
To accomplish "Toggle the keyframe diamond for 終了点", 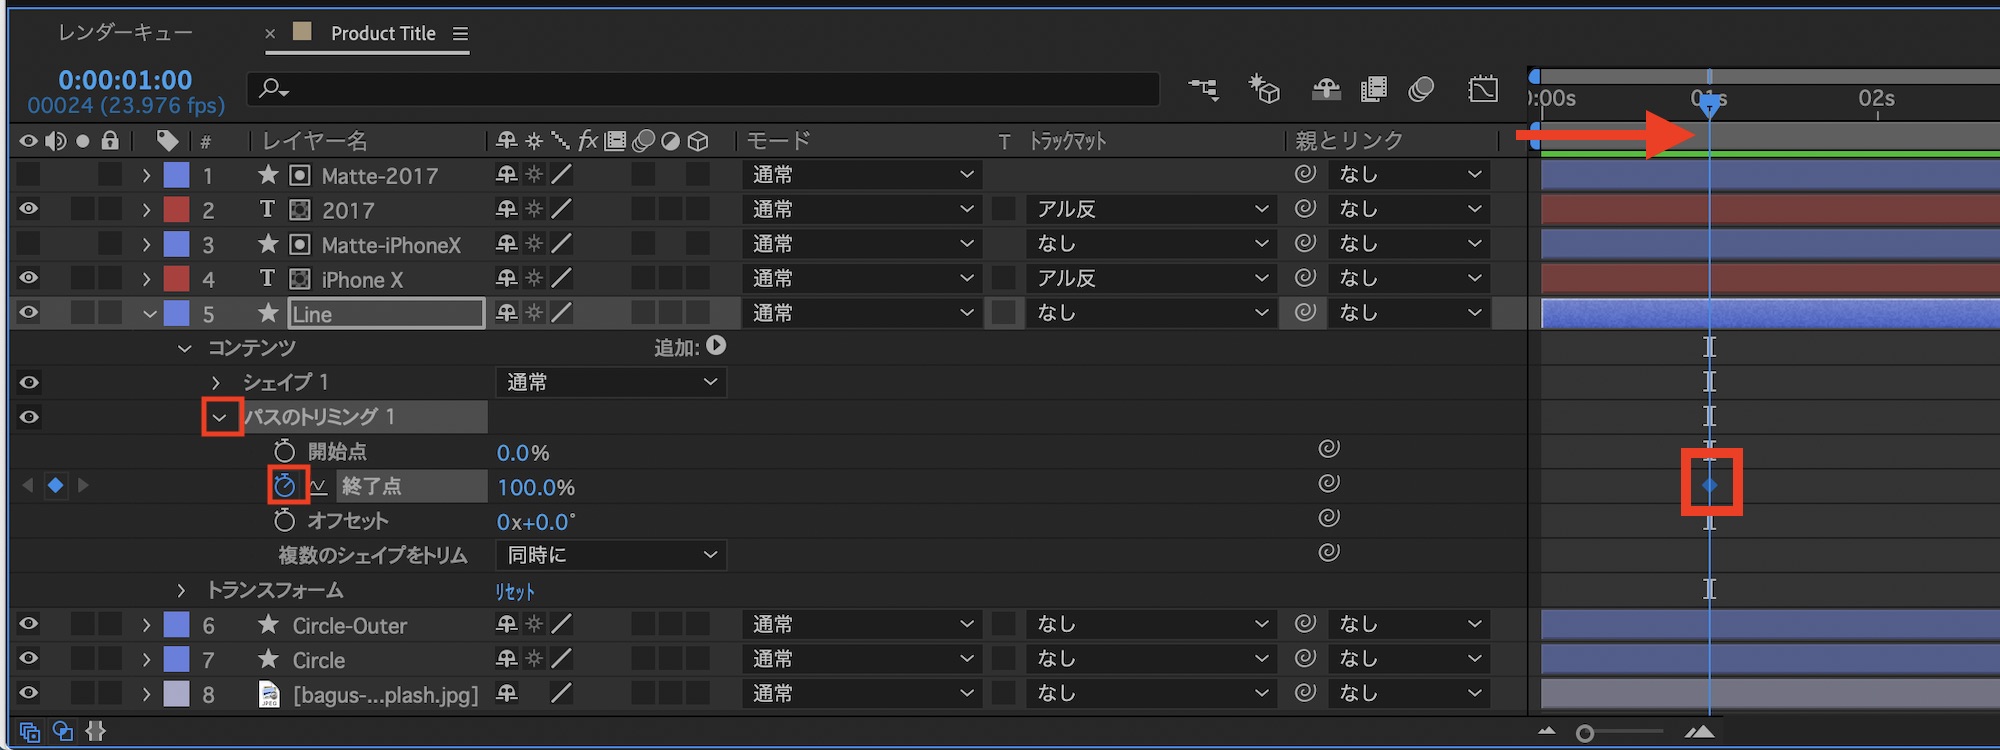I will point(55,486).
